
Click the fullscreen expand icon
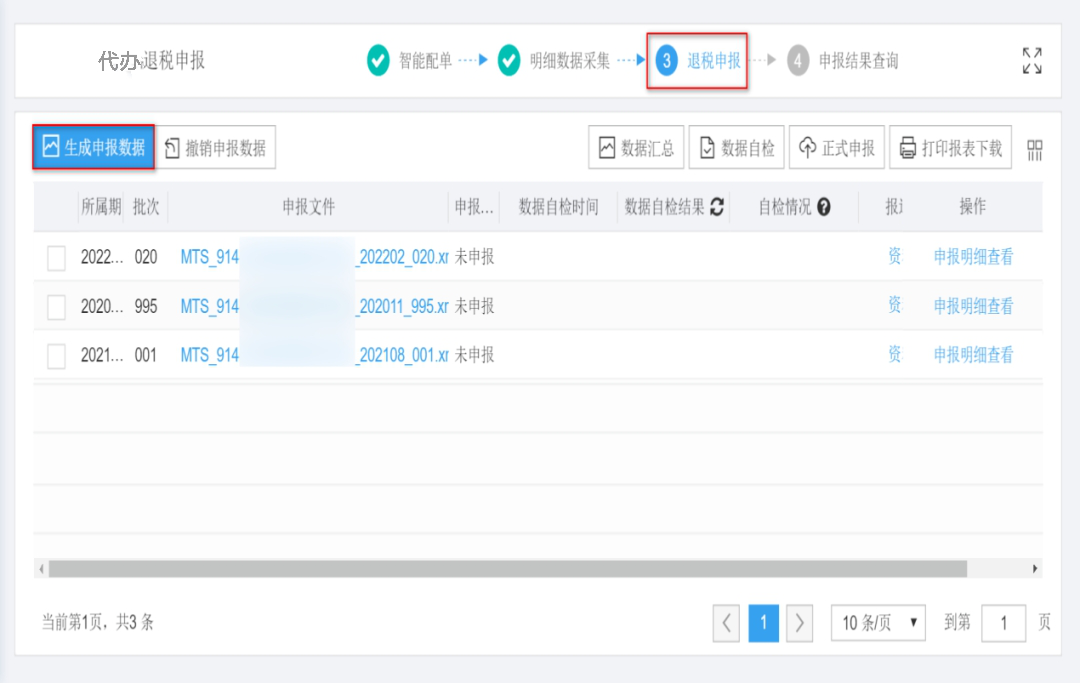(x=1032, y=61)
